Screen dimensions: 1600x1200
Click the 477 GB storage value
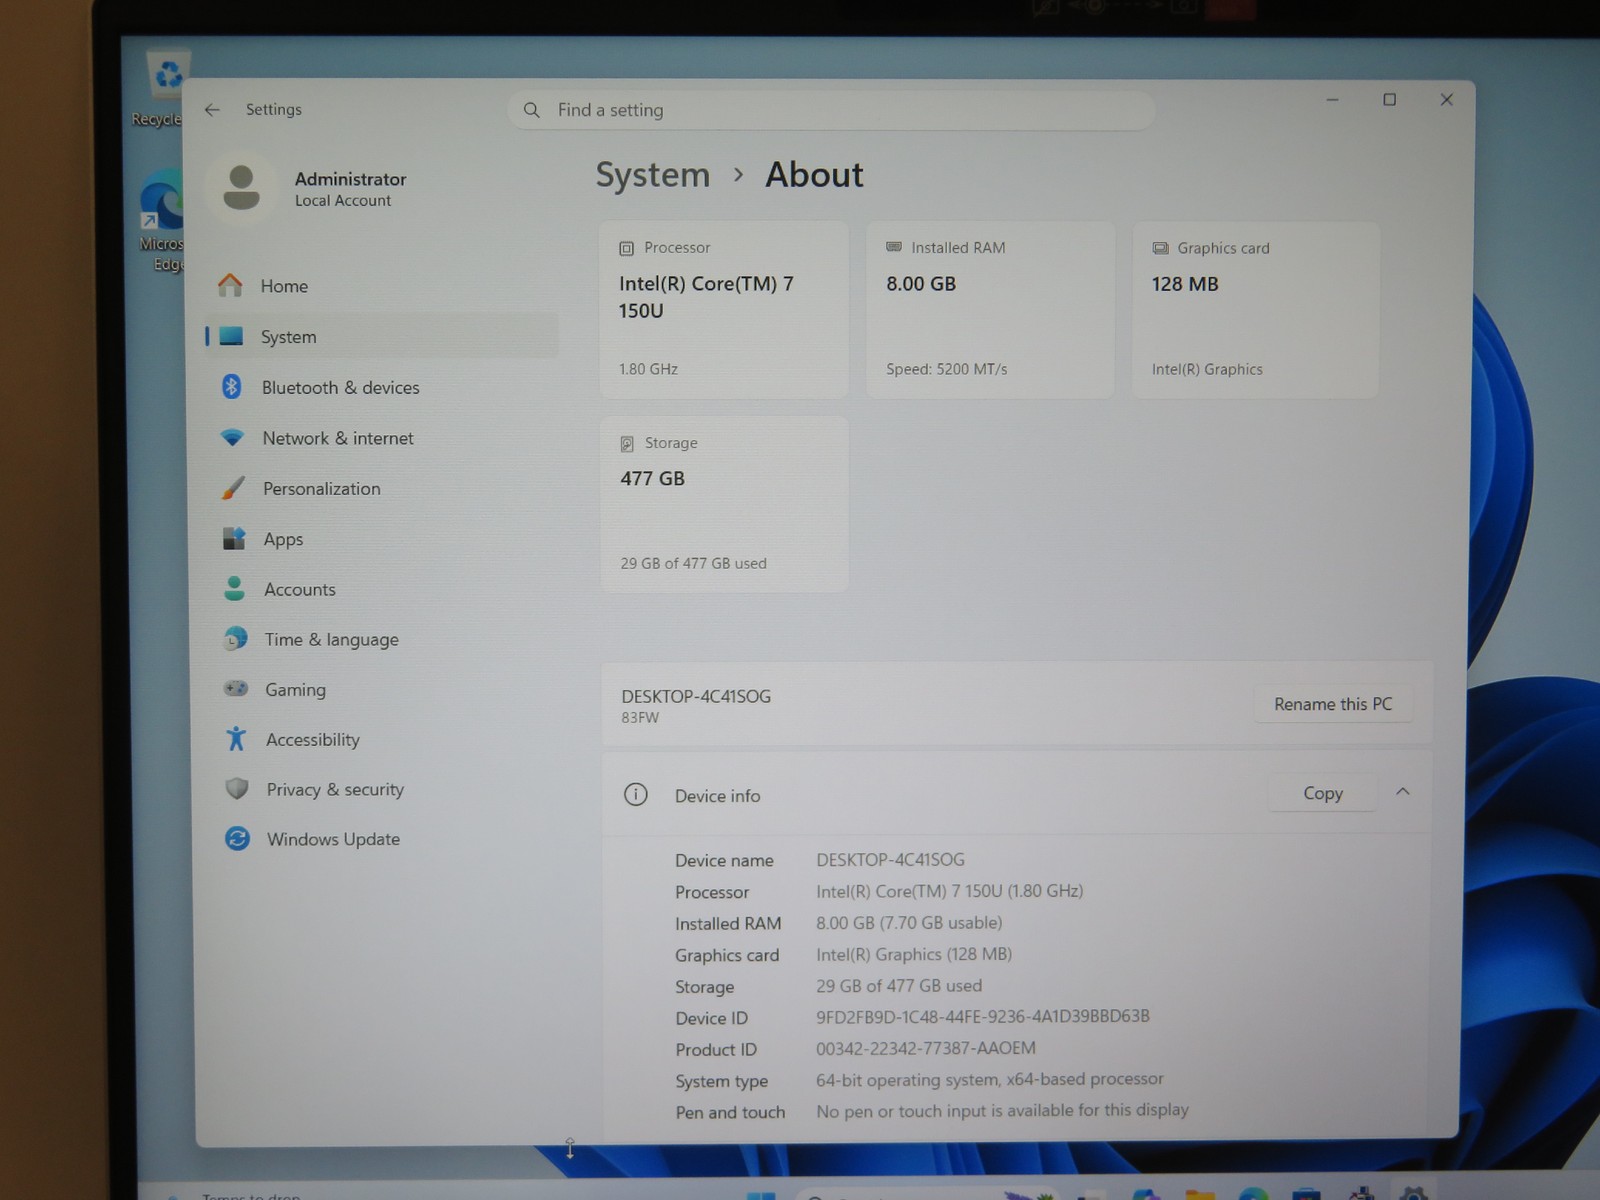click(x=652, y=479)
